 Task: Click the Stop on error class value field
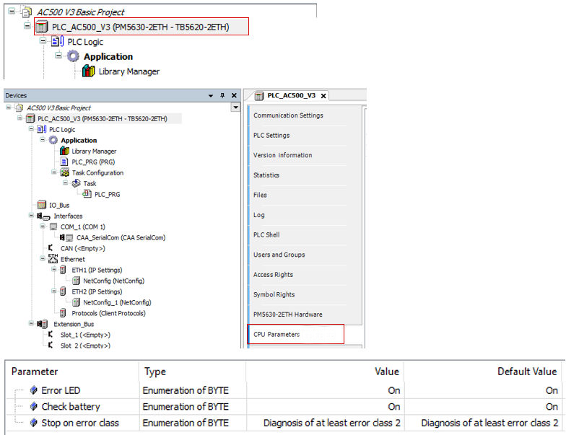point(325,423)
